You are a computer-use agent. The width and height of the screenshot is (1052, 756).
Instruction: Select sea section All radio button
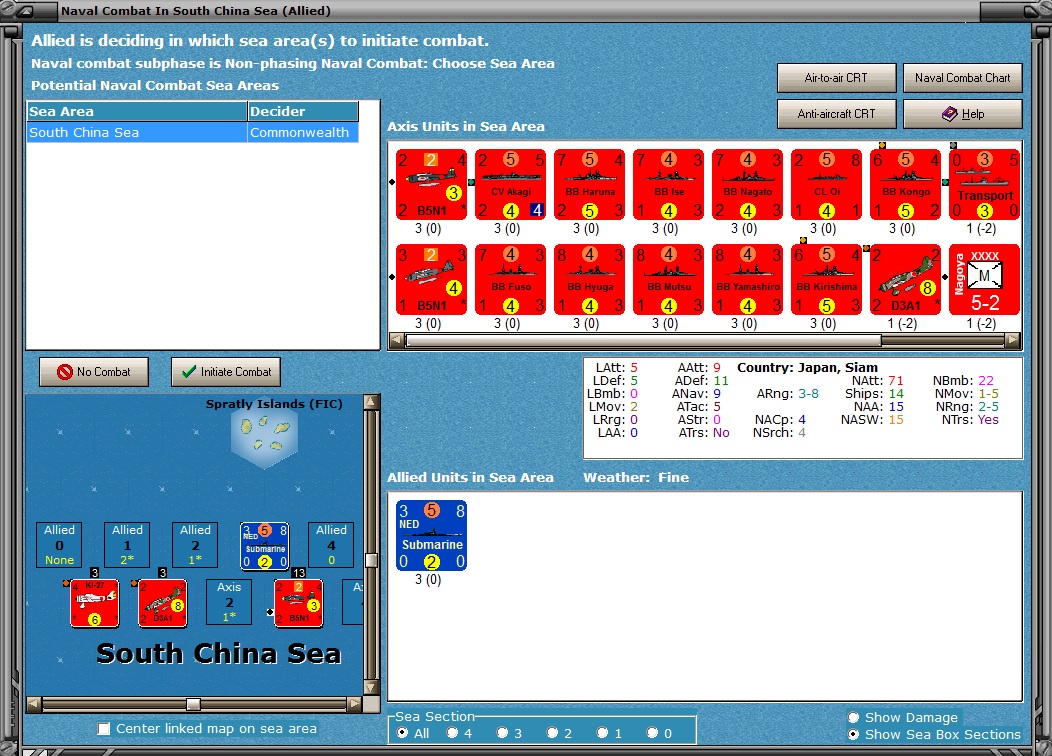point(403,733)
